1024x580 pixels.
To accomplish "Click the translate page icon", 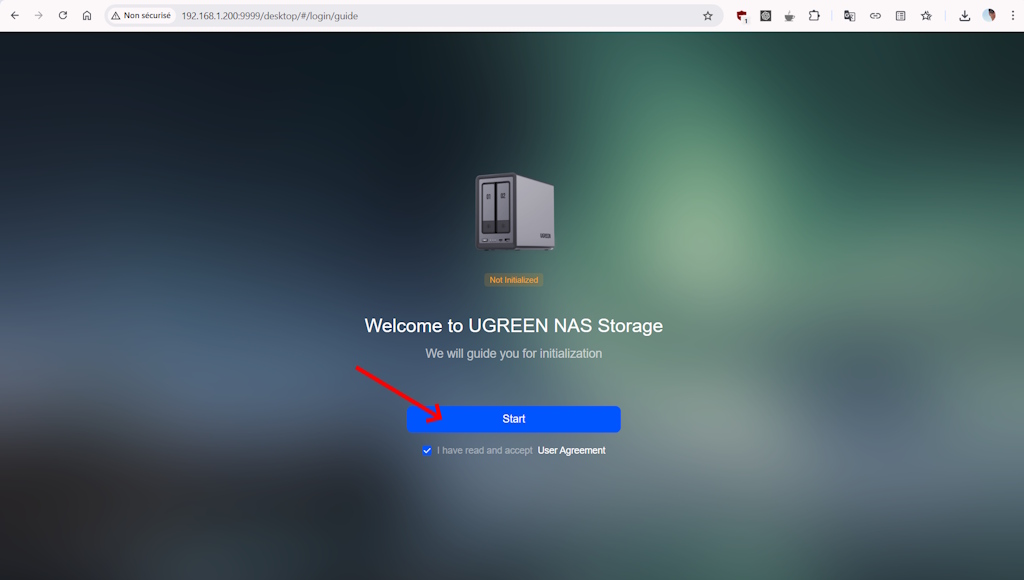I will click(850, 16).
